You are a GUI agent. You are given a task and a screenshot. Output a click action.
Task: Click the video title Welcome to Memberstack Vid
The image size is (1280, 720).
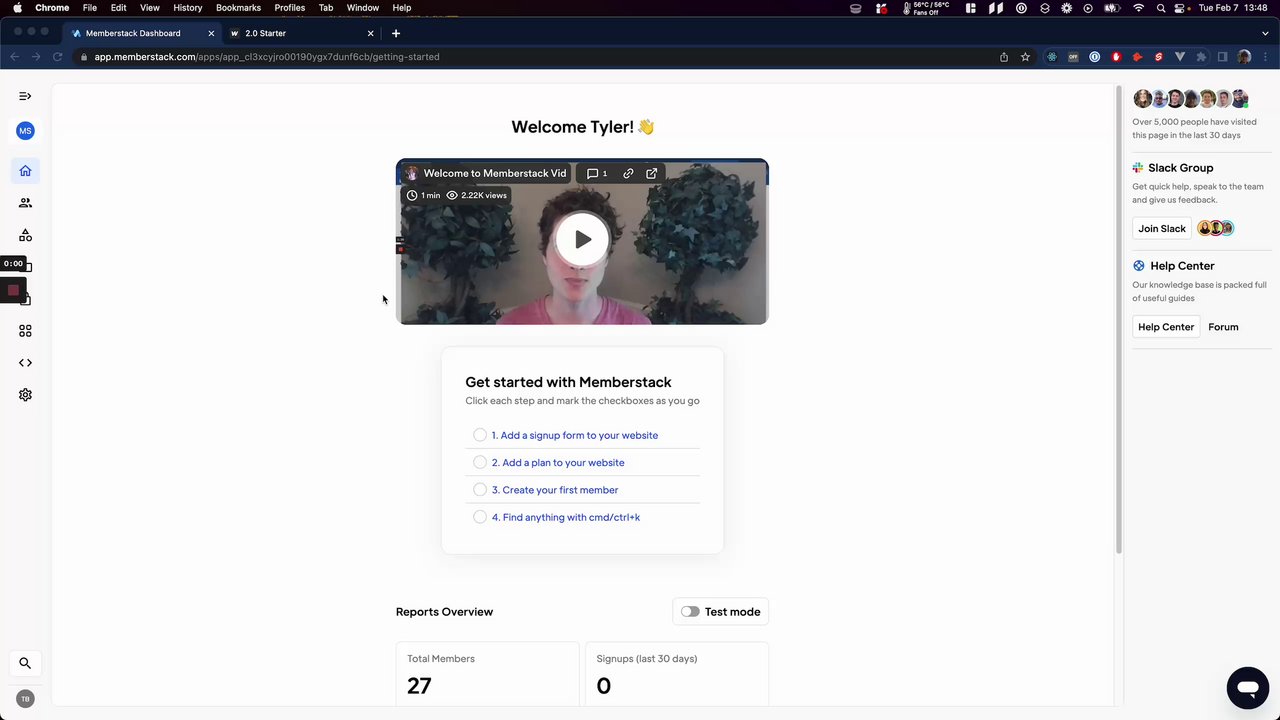[494, 173]
